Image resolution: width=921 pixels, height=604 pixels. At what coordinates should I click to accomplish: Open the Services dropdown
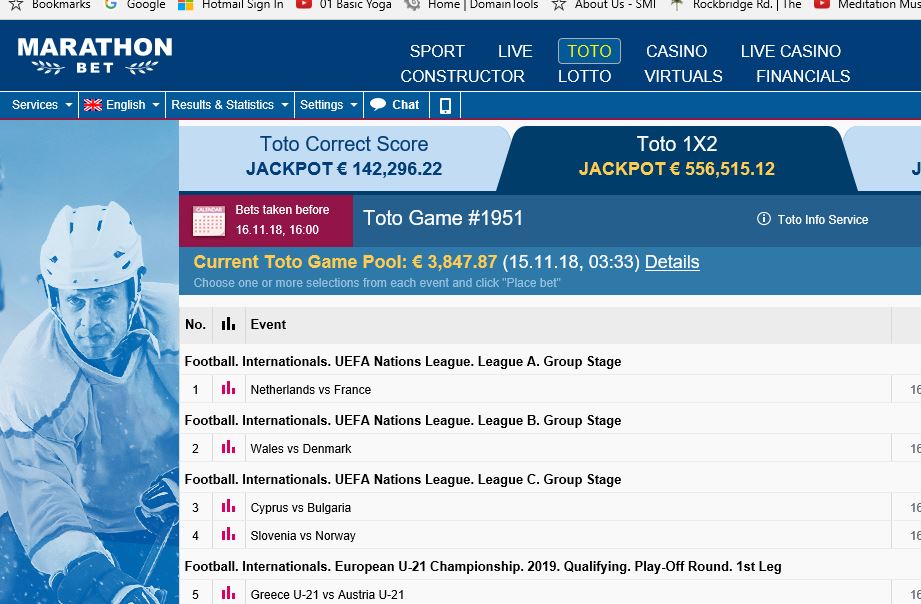coord(39,104)
